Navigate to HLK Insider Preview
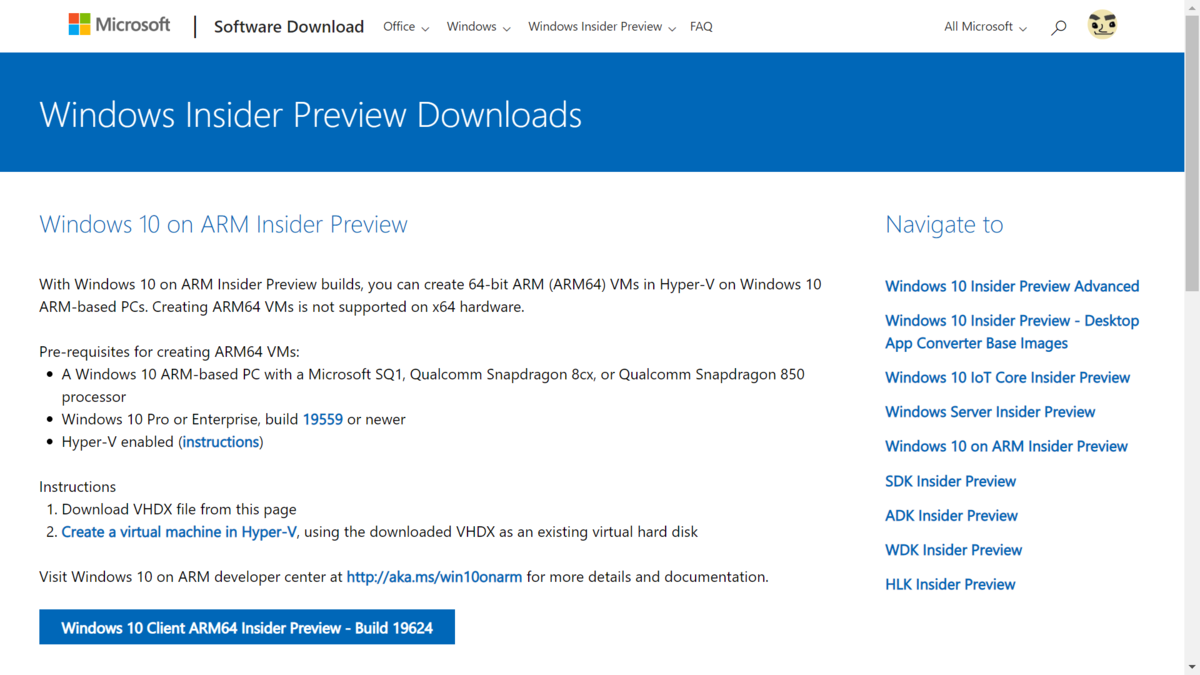 950,585
